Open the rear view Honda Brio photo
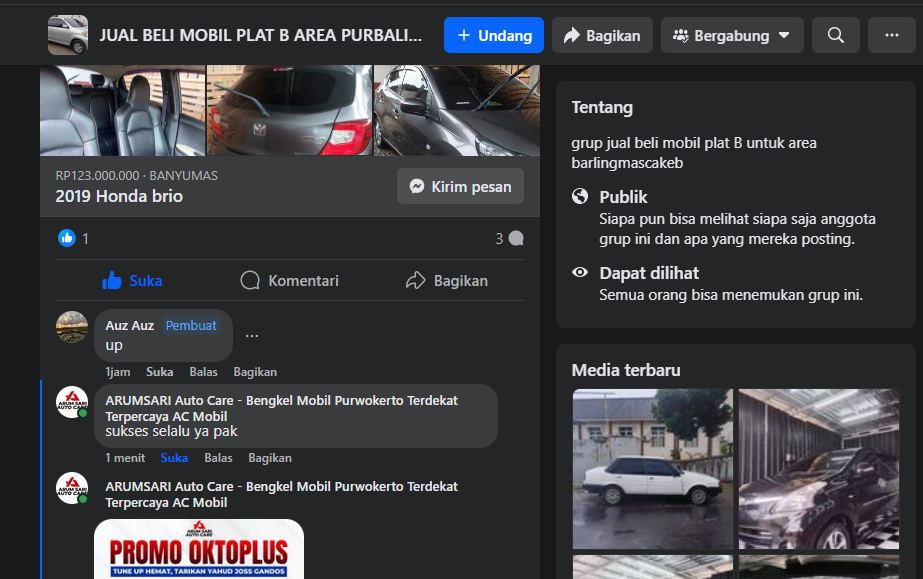The image size is (923, 579). tap(290, 110)
